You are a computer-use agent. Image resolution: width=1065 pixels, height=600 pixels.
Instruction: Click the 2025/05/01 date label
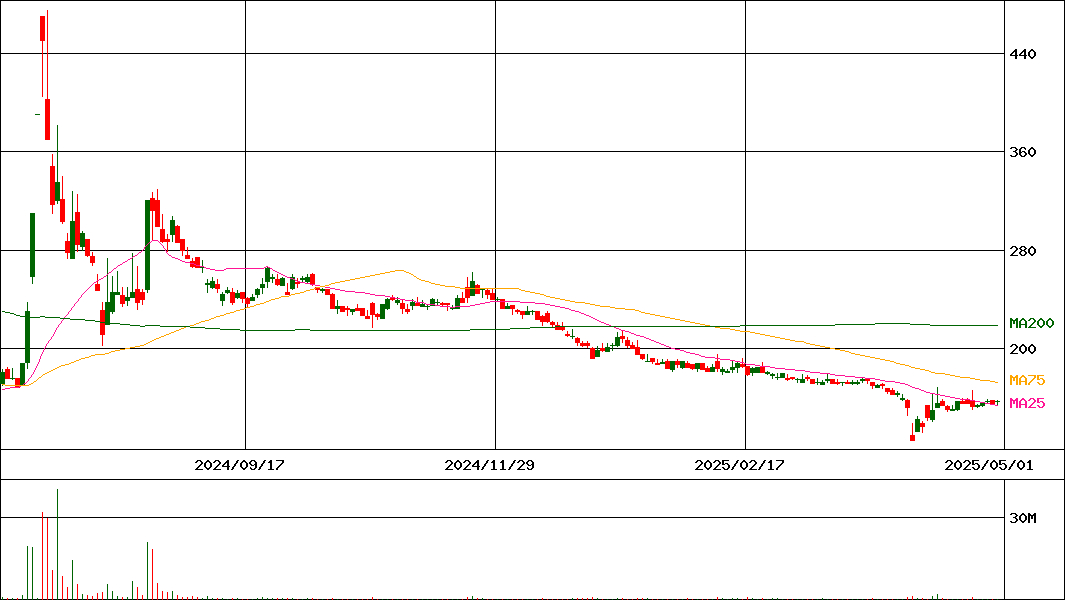[990, 465]
